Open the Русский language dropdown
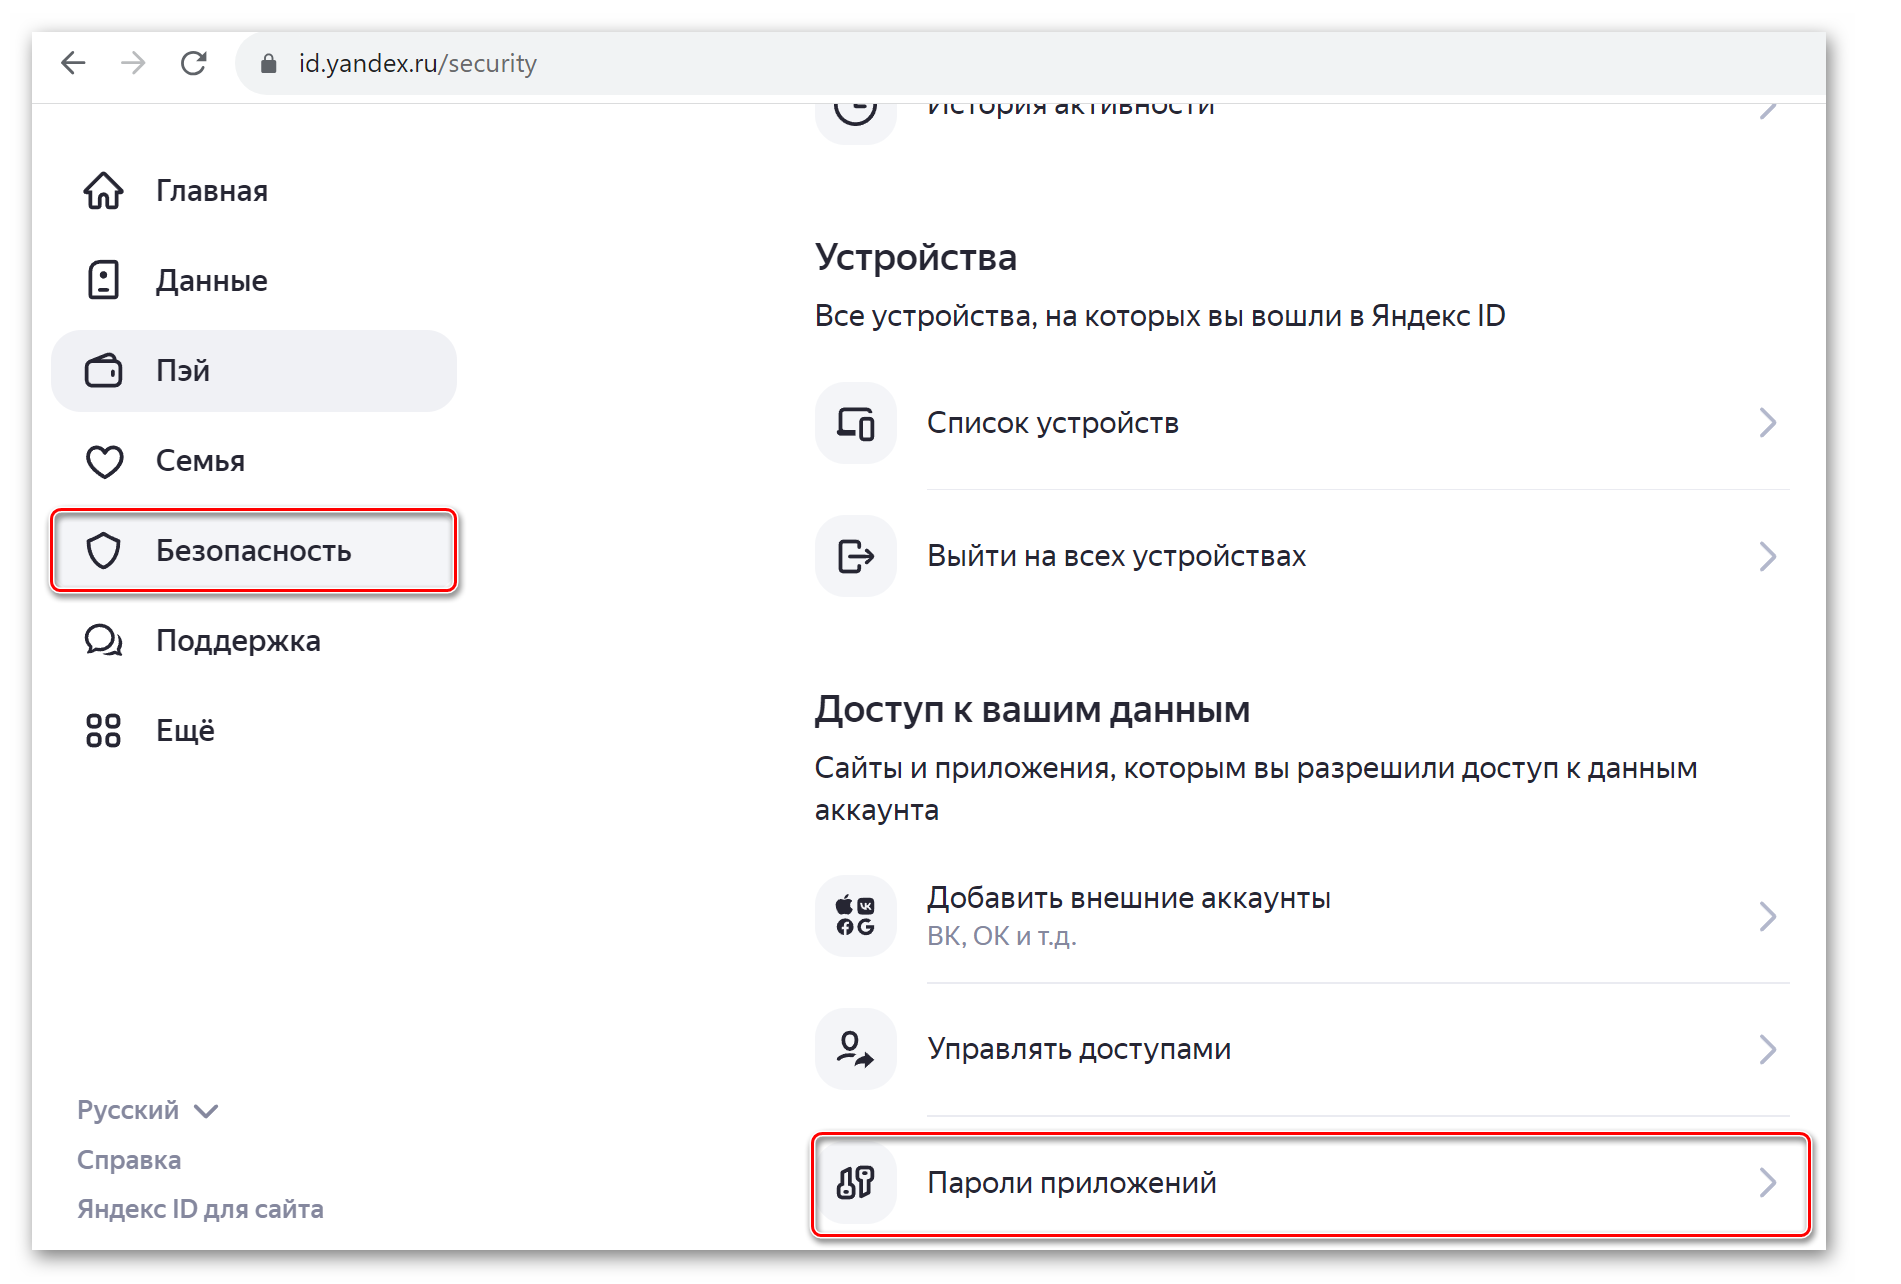This screenshot has width=1901, height=1284. point(148,1110)
